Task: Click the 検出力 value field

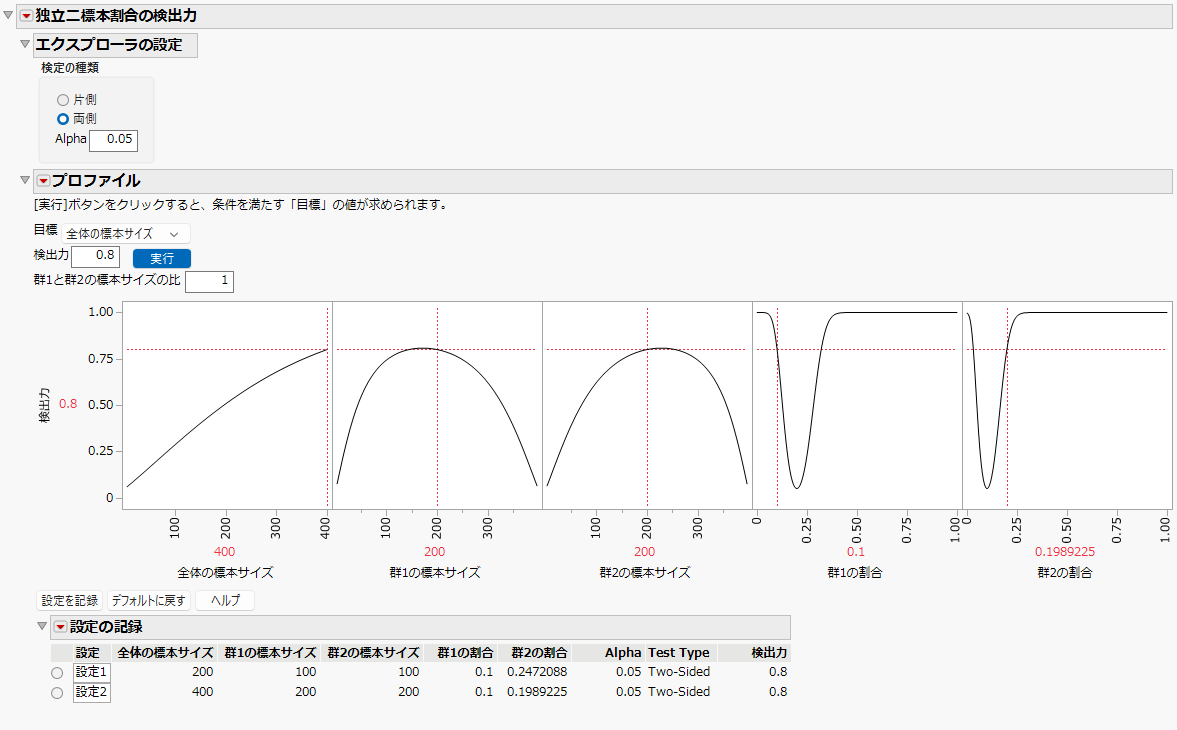Action: pyautogui.click(x=95, y=257)
